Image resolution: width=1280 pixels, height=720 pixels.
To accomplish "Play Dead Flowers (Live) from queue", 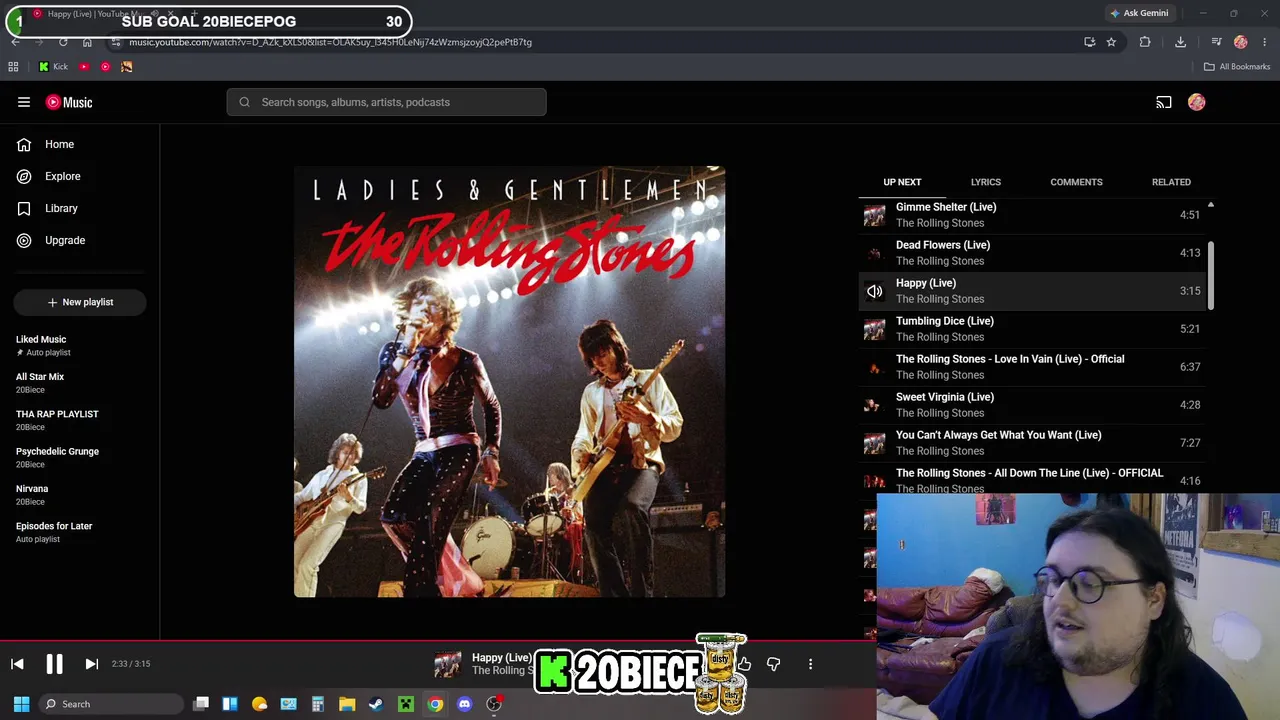I will pos(1033,253).
